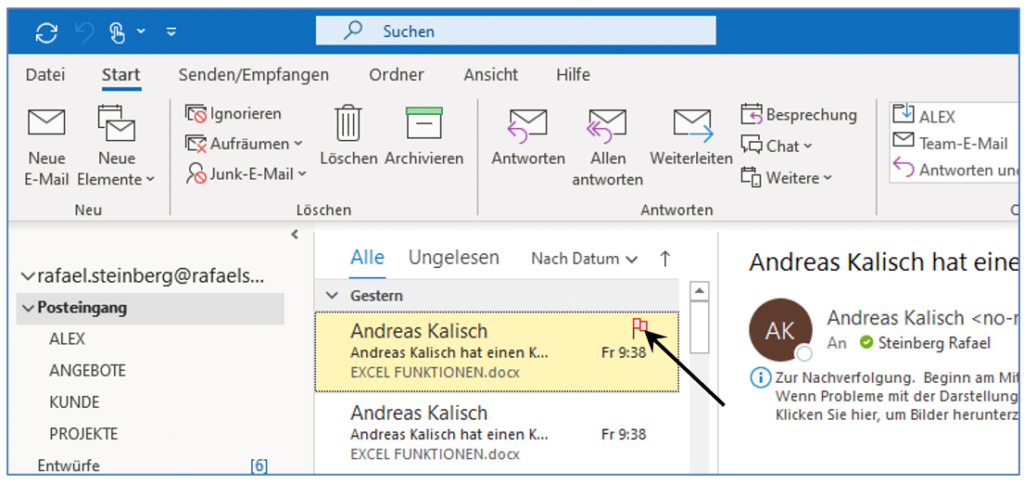1024x484 pixels.
Task: Click "Klicken Sie hier, um Bilder herunterzuladen" line
Action: 897,415
